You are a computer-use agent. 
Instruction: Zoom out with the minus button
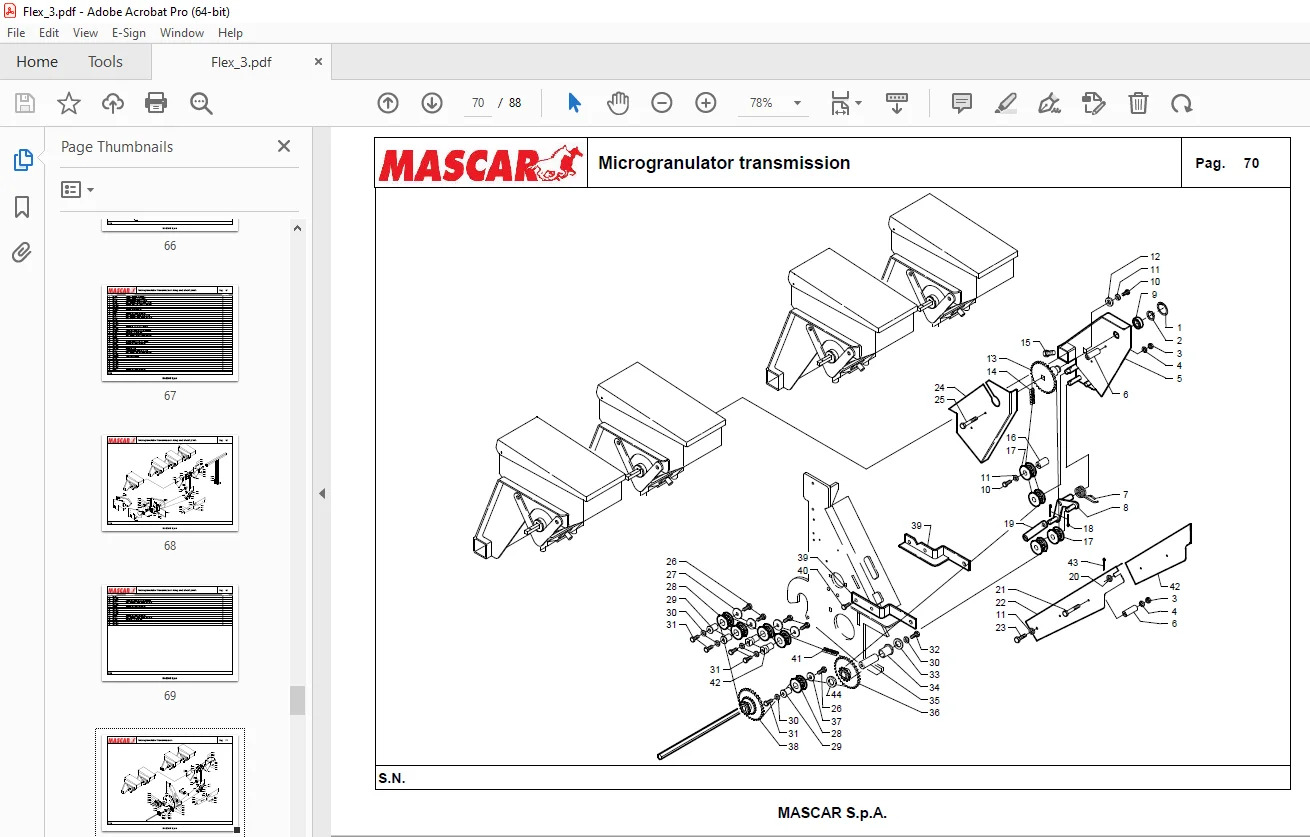pyautogui.click(x=662, y=103)
